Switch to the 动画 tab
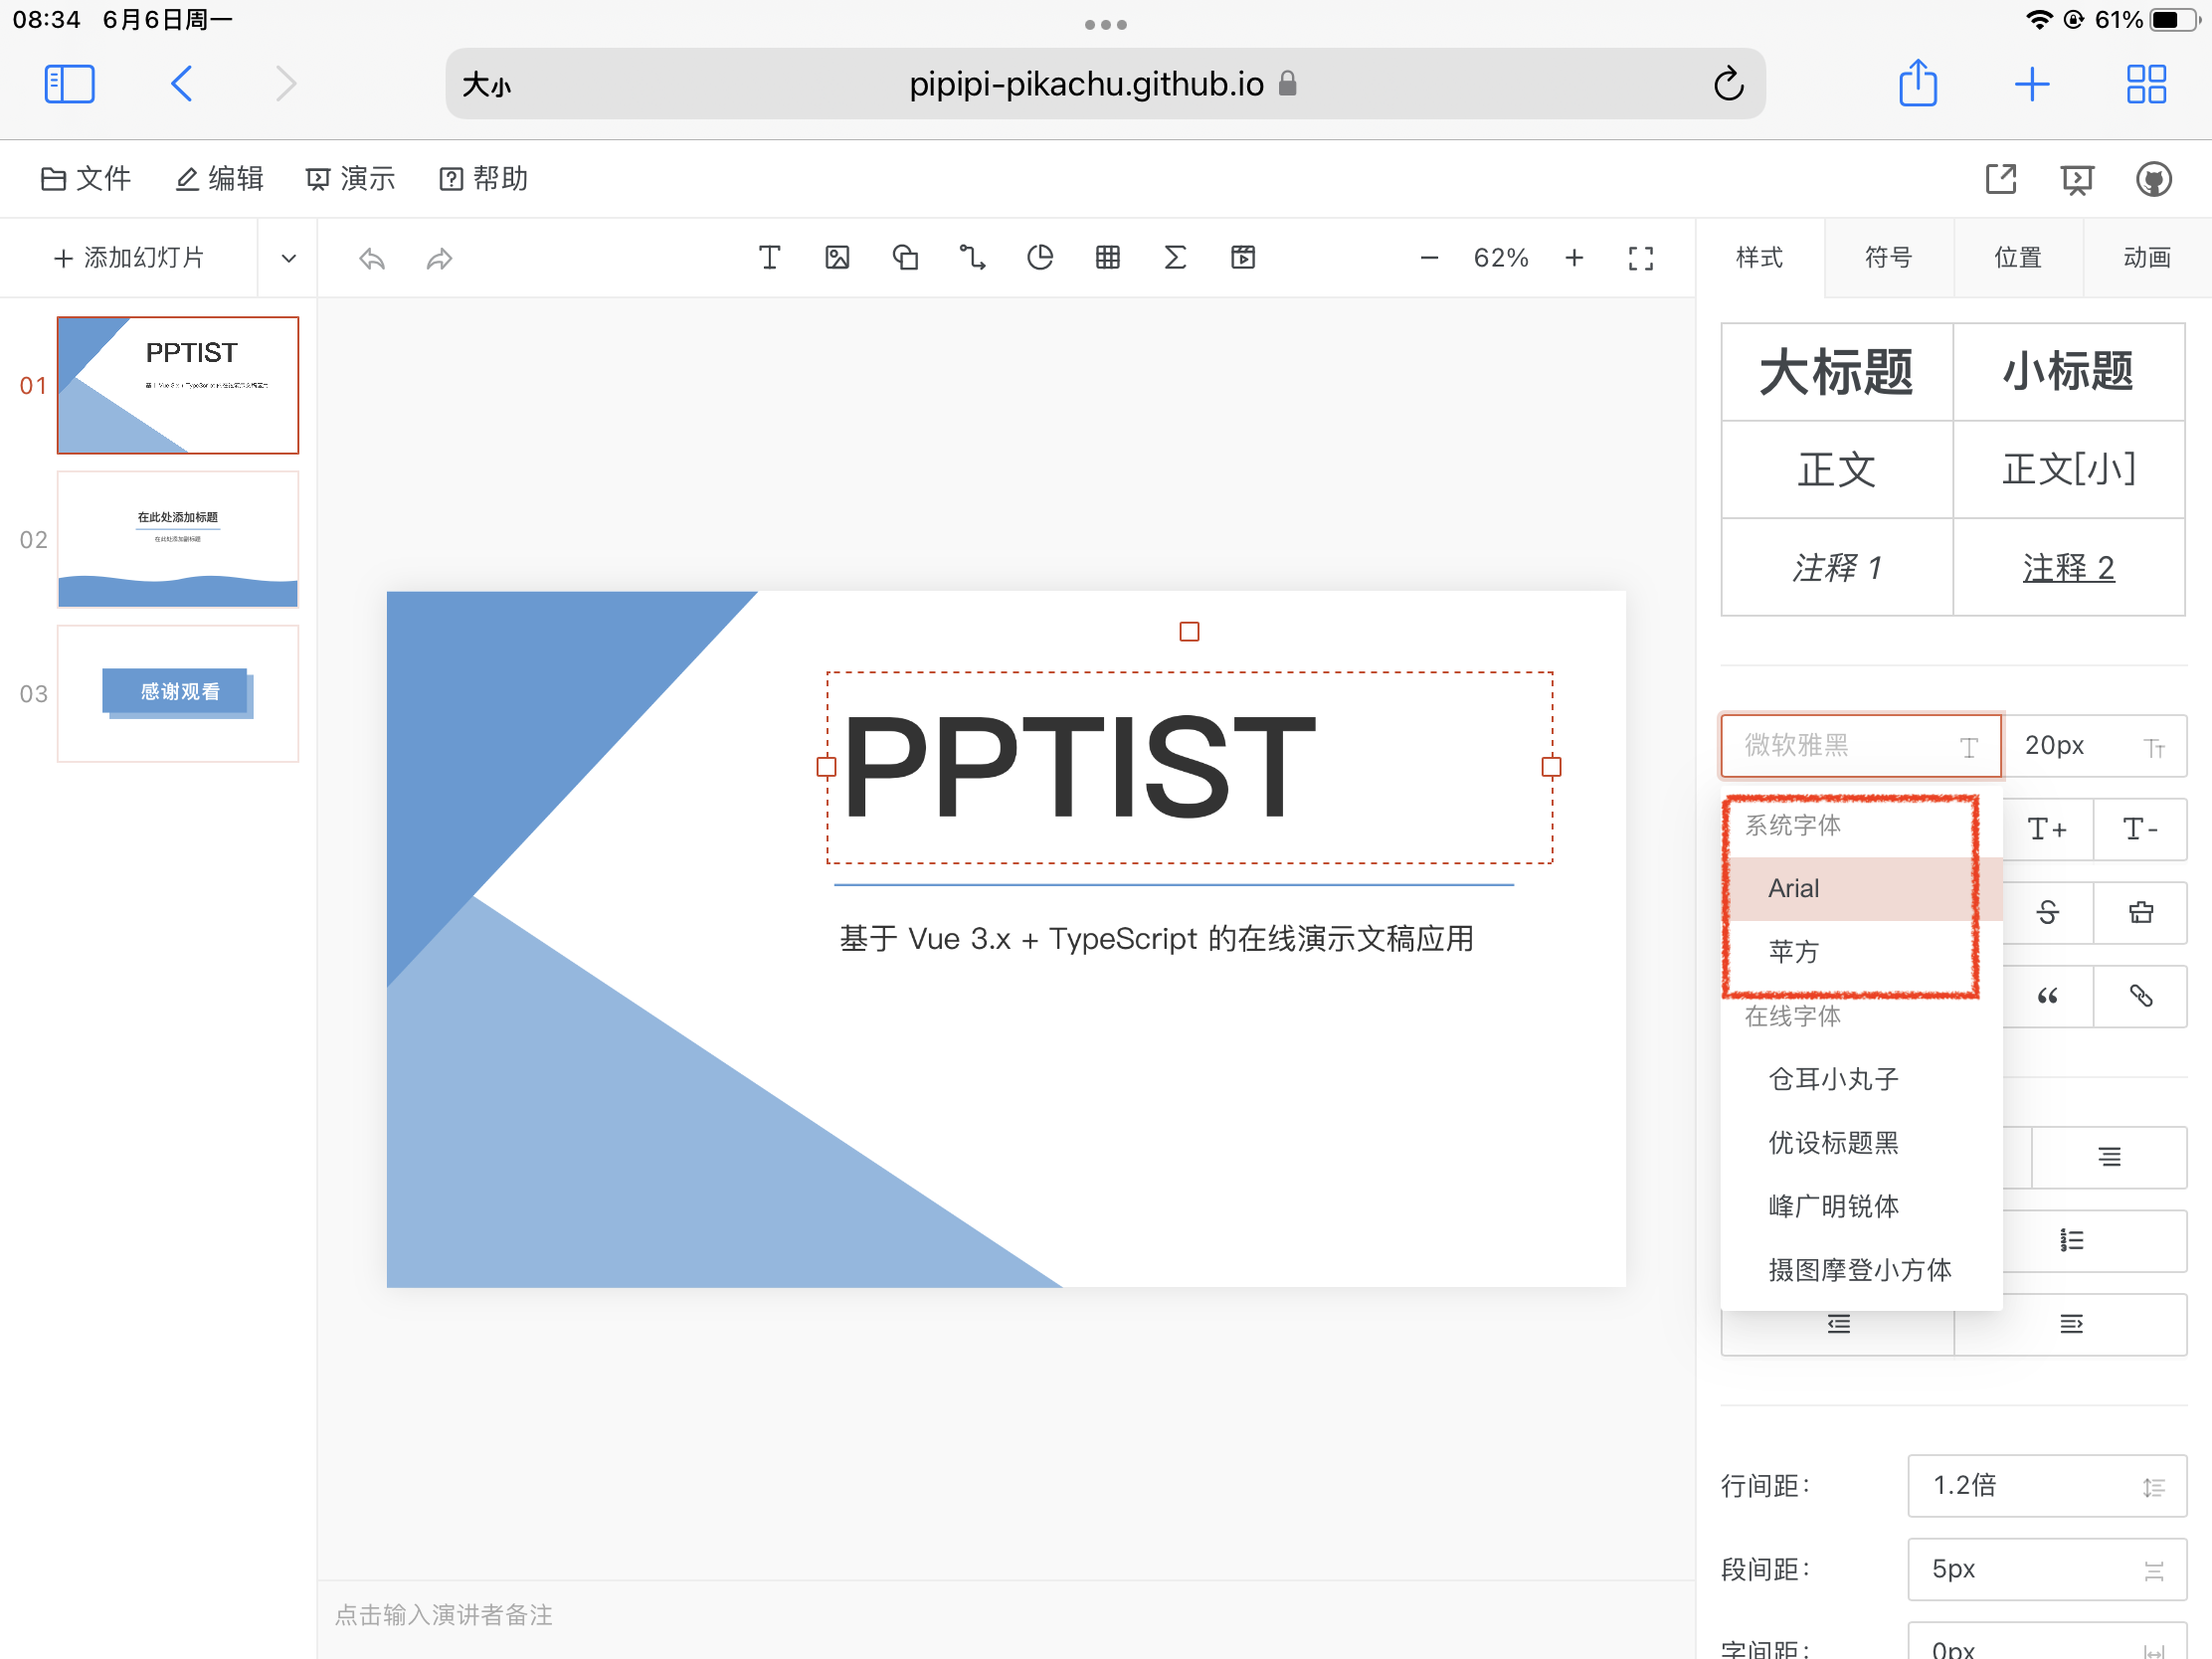Image resolution: width=2212 pixels, height=1659 pixels. click(x=2147, y=257)
